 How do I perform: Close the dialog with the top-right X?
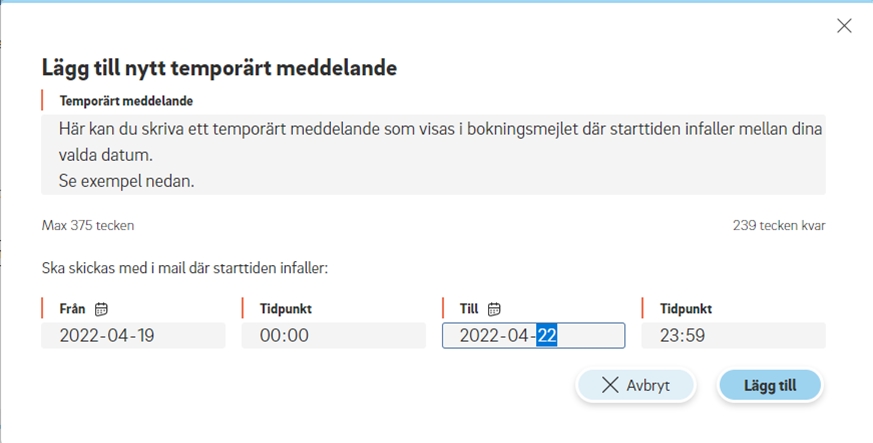(x=844, y=26)
